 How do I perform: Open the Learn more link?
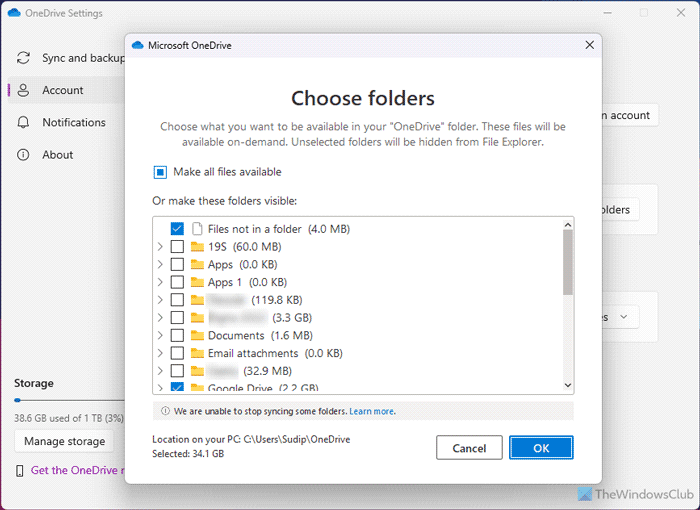coord(371,411)
